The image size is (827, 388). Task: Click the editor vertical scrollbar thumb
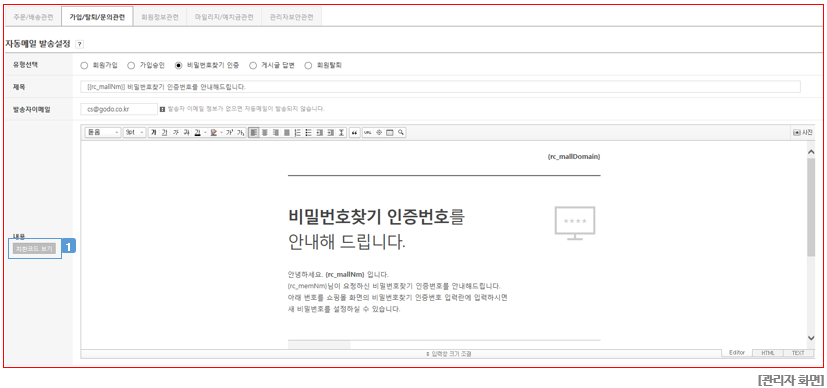click(x=811, y=207)
